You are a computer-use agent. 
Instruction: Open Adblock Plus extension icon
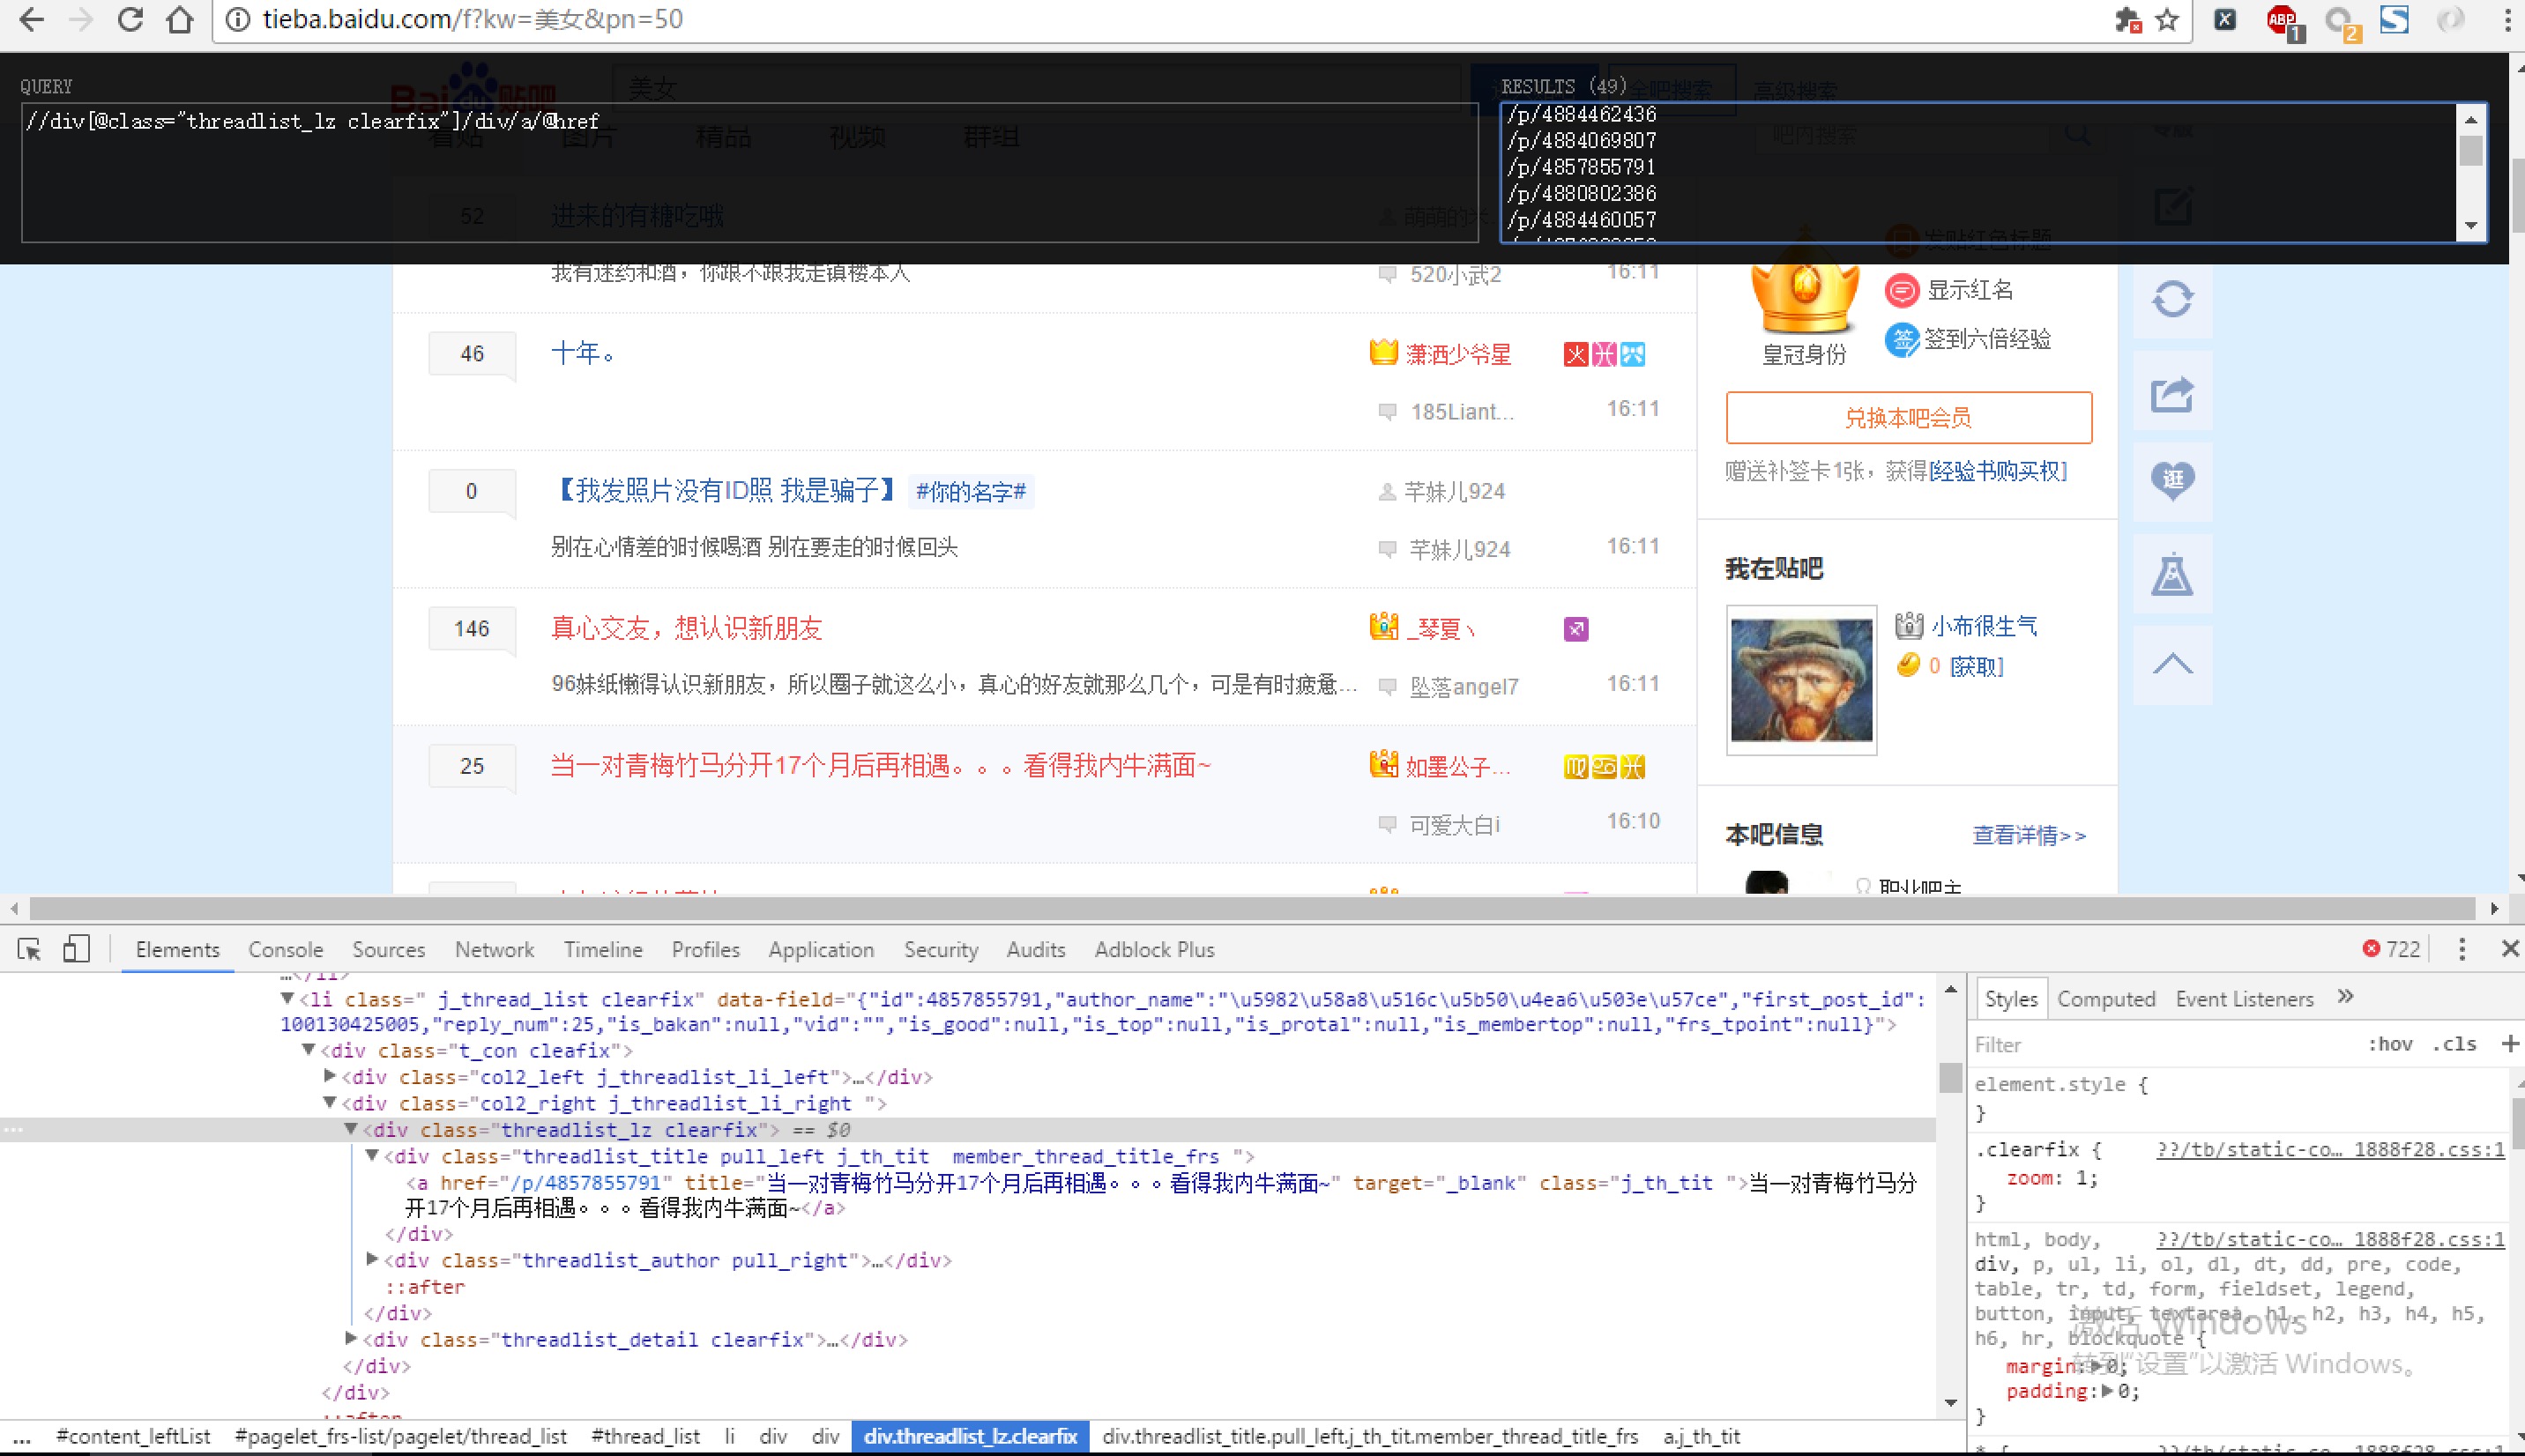(x=2281, y=20)
